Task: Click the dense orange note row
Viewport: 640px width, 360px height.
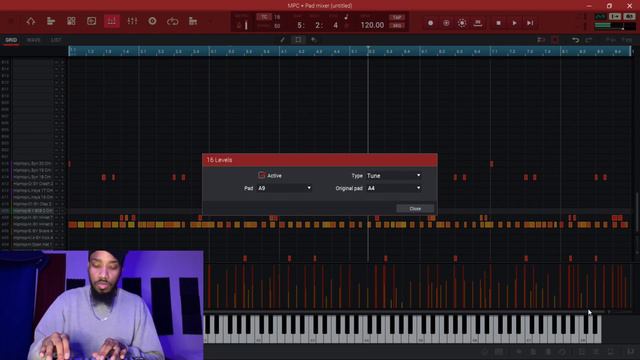Action: [x=349, y=225]
